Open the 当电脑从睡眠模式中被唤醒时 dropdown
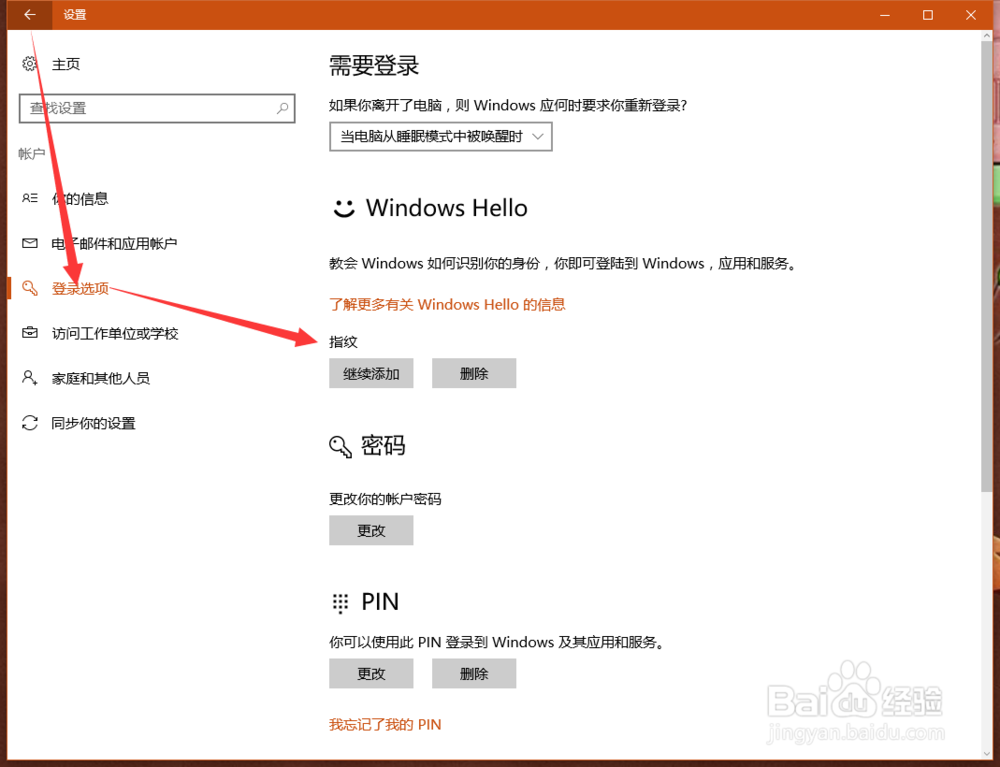The width and height of the screenshot is (1000, 767). [x=441, y=136]
